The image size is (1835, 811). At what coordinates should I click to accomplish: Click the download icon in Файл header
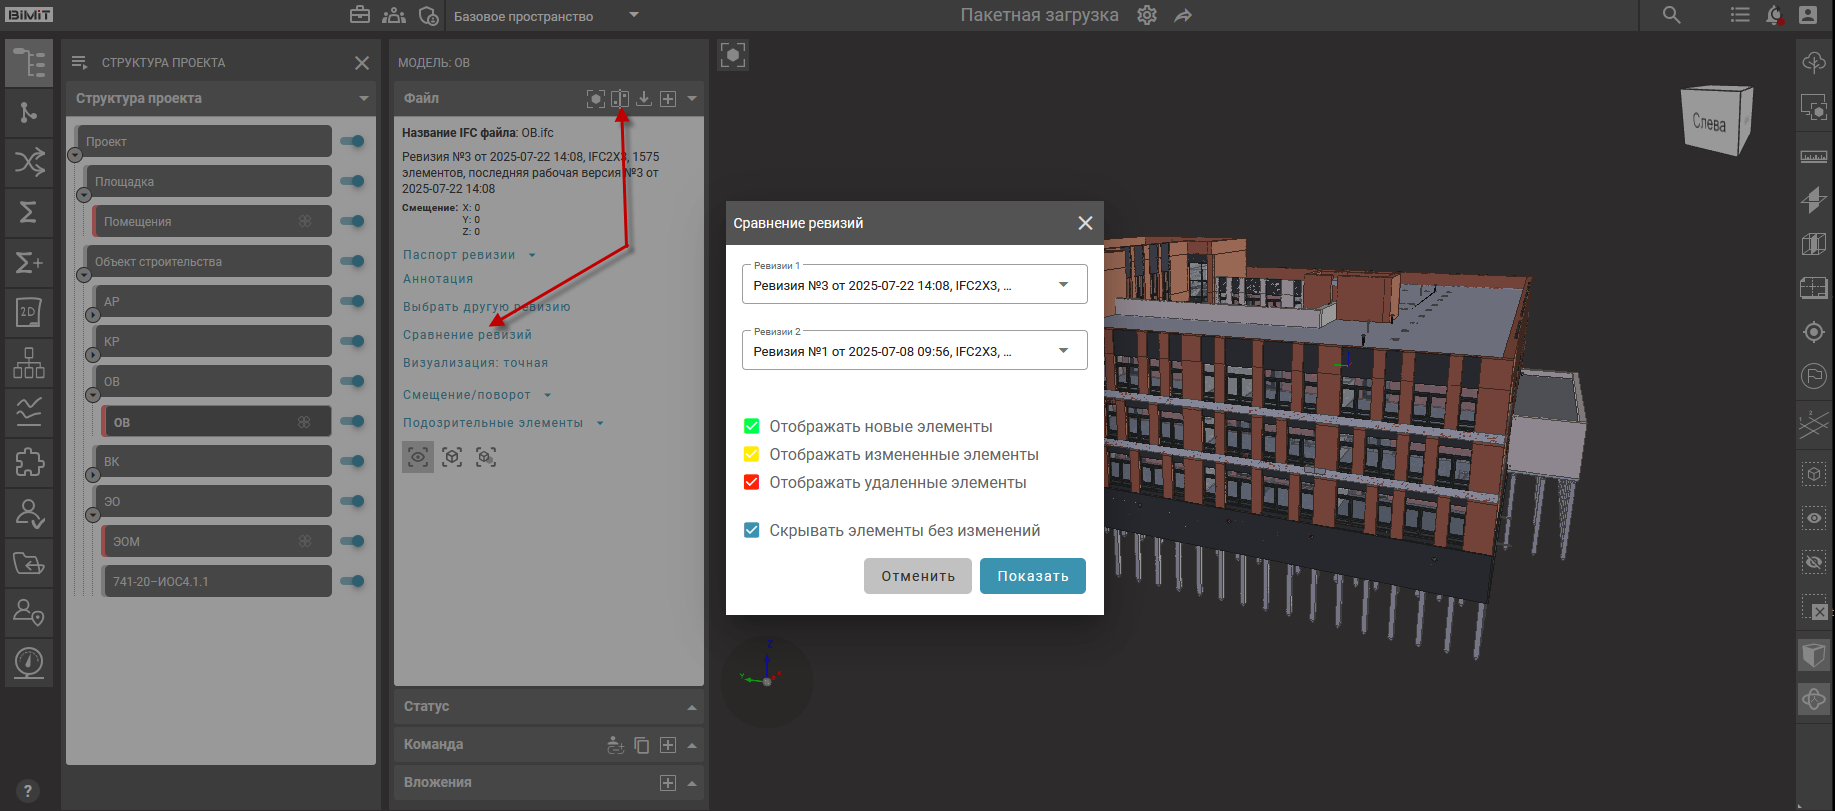[x=644, y=98]
